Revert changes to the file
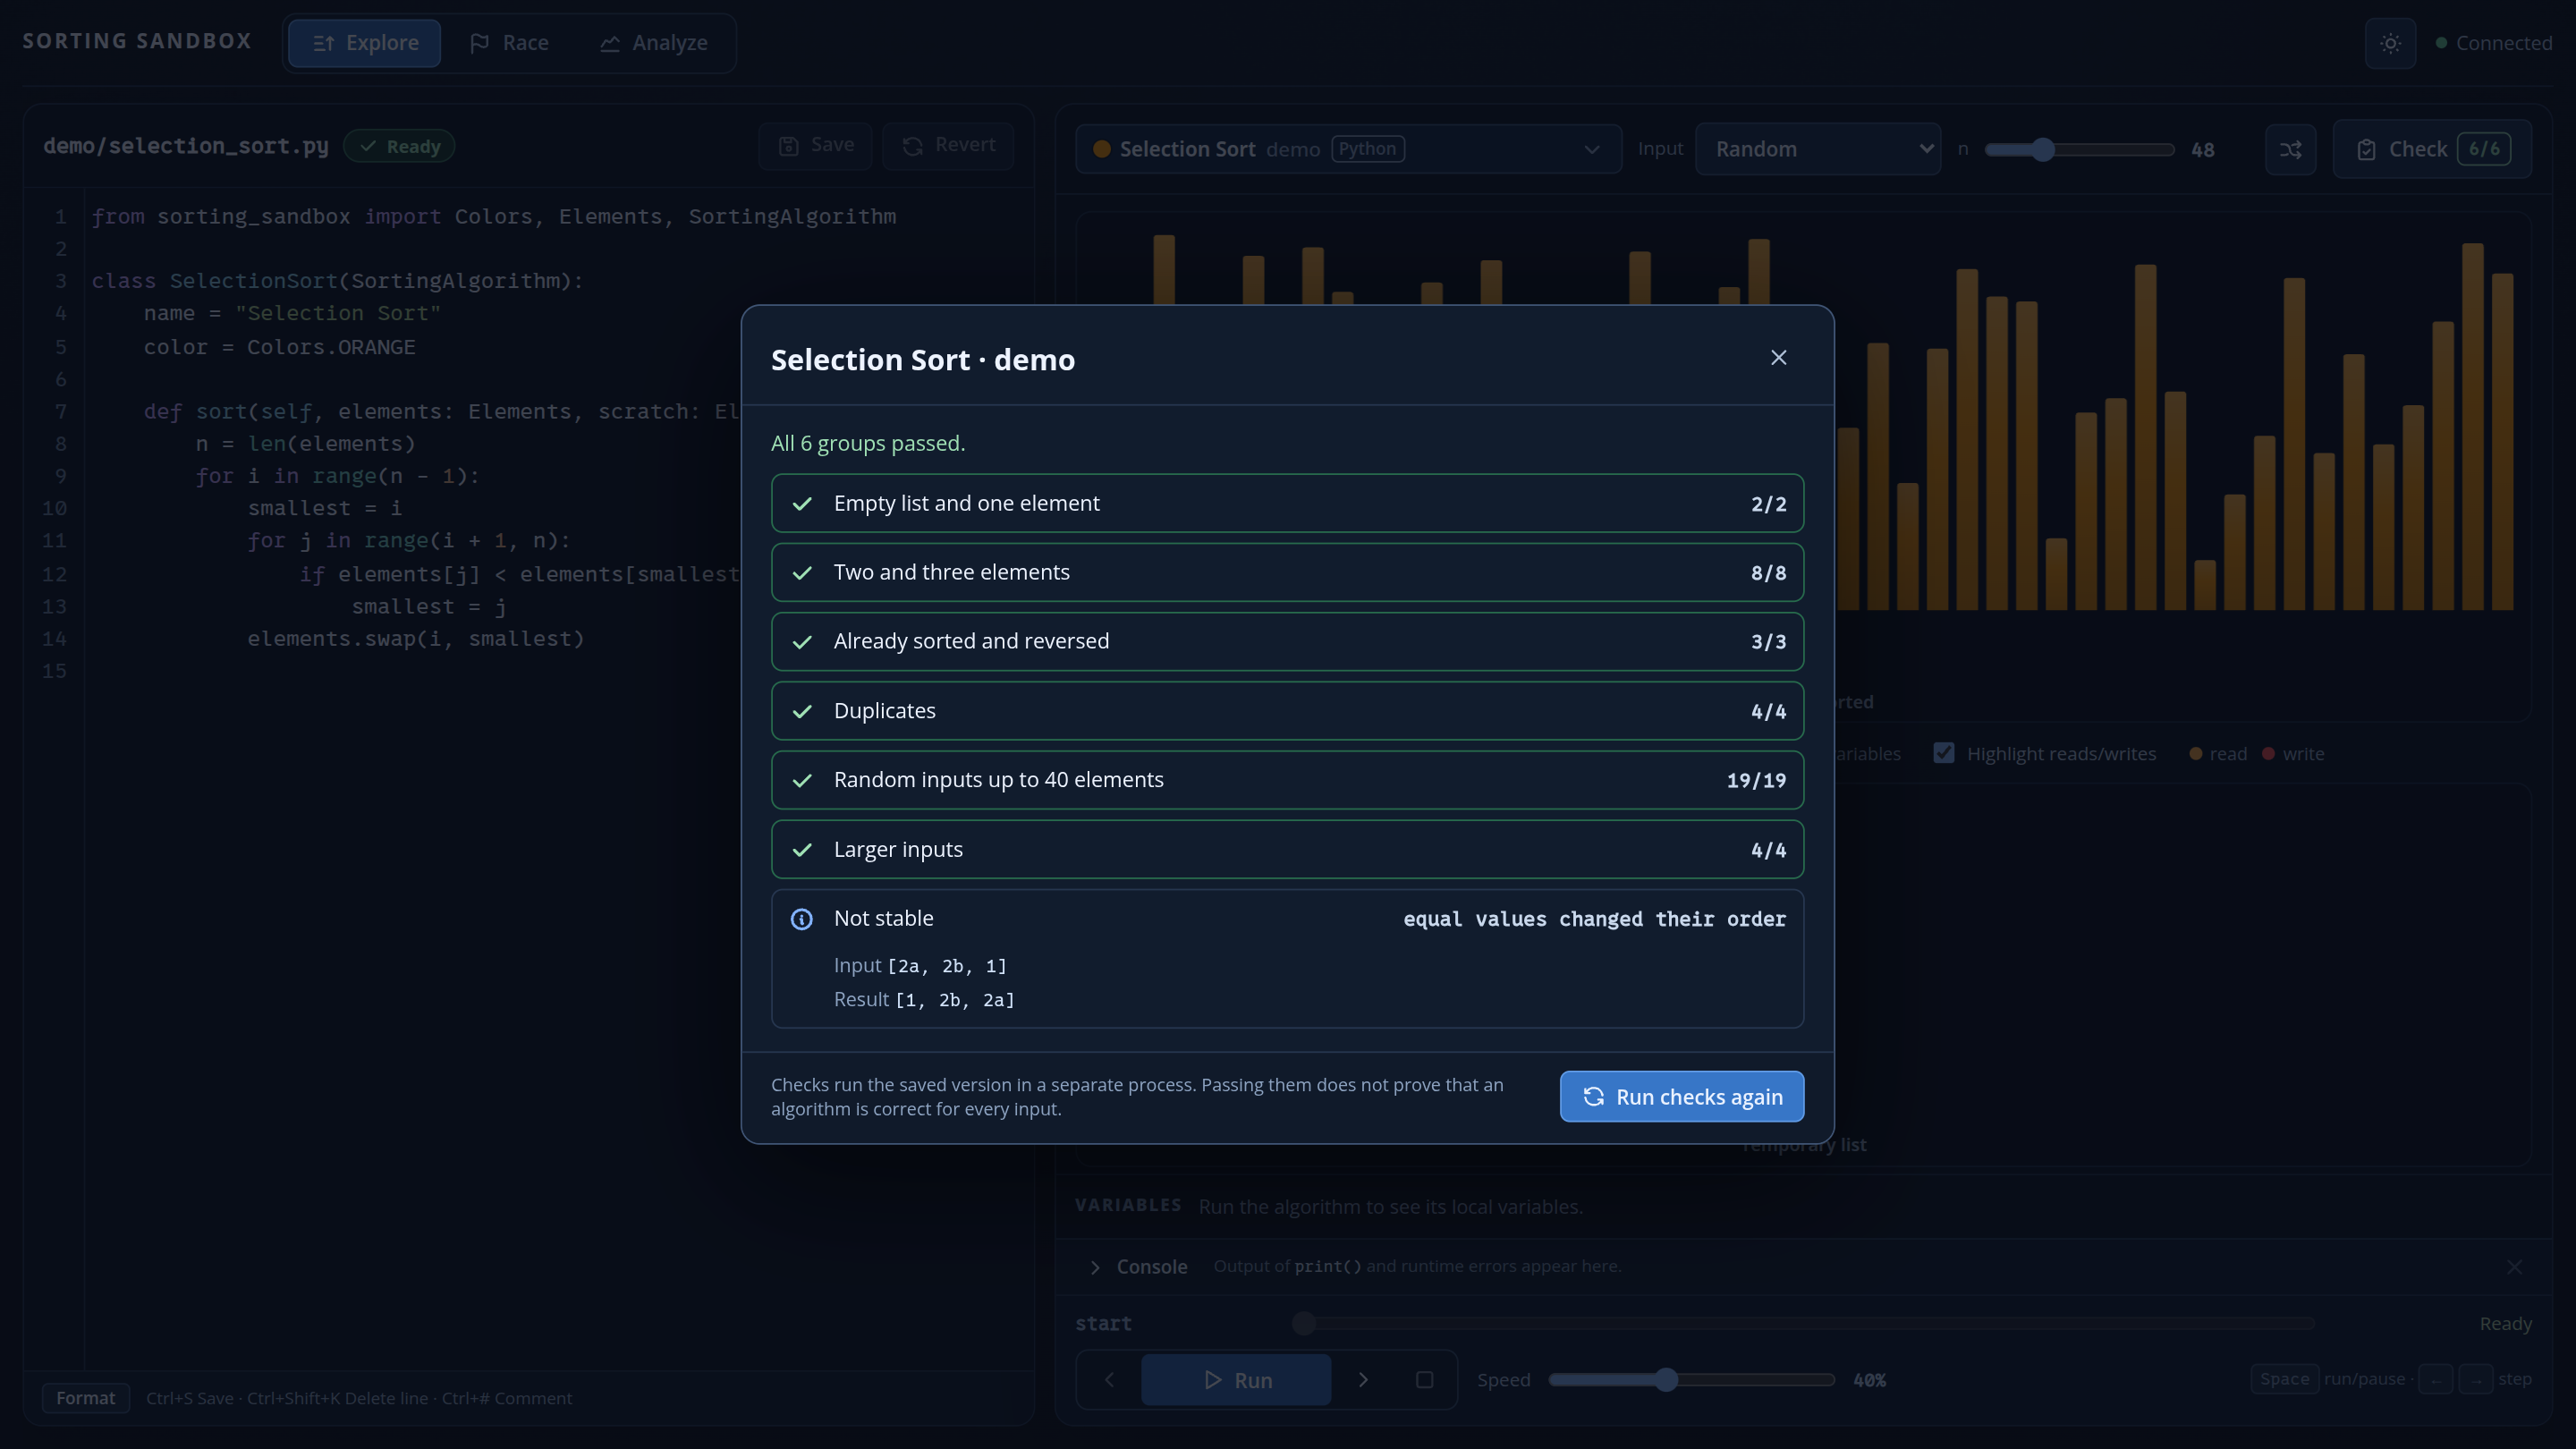 [x=948, y=146]
